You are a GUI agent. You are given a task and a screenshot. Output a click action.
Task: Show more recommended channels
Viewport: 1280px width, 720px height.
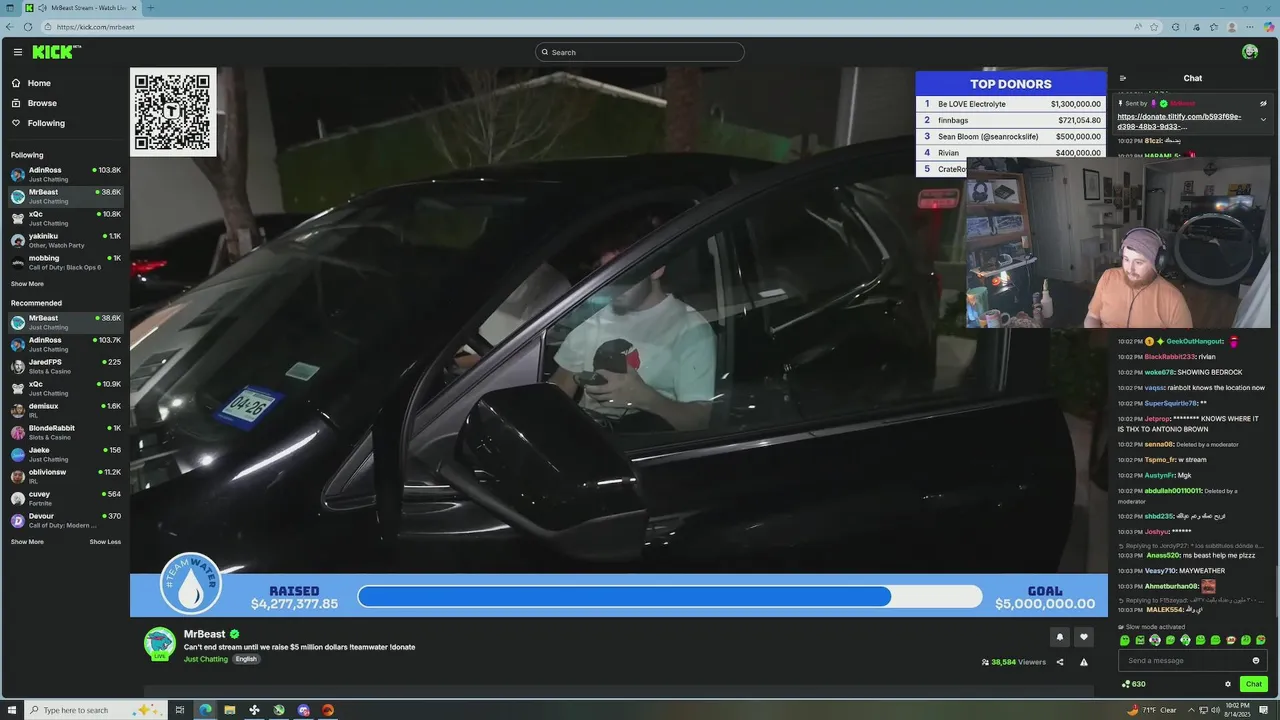tap(27, 542)
